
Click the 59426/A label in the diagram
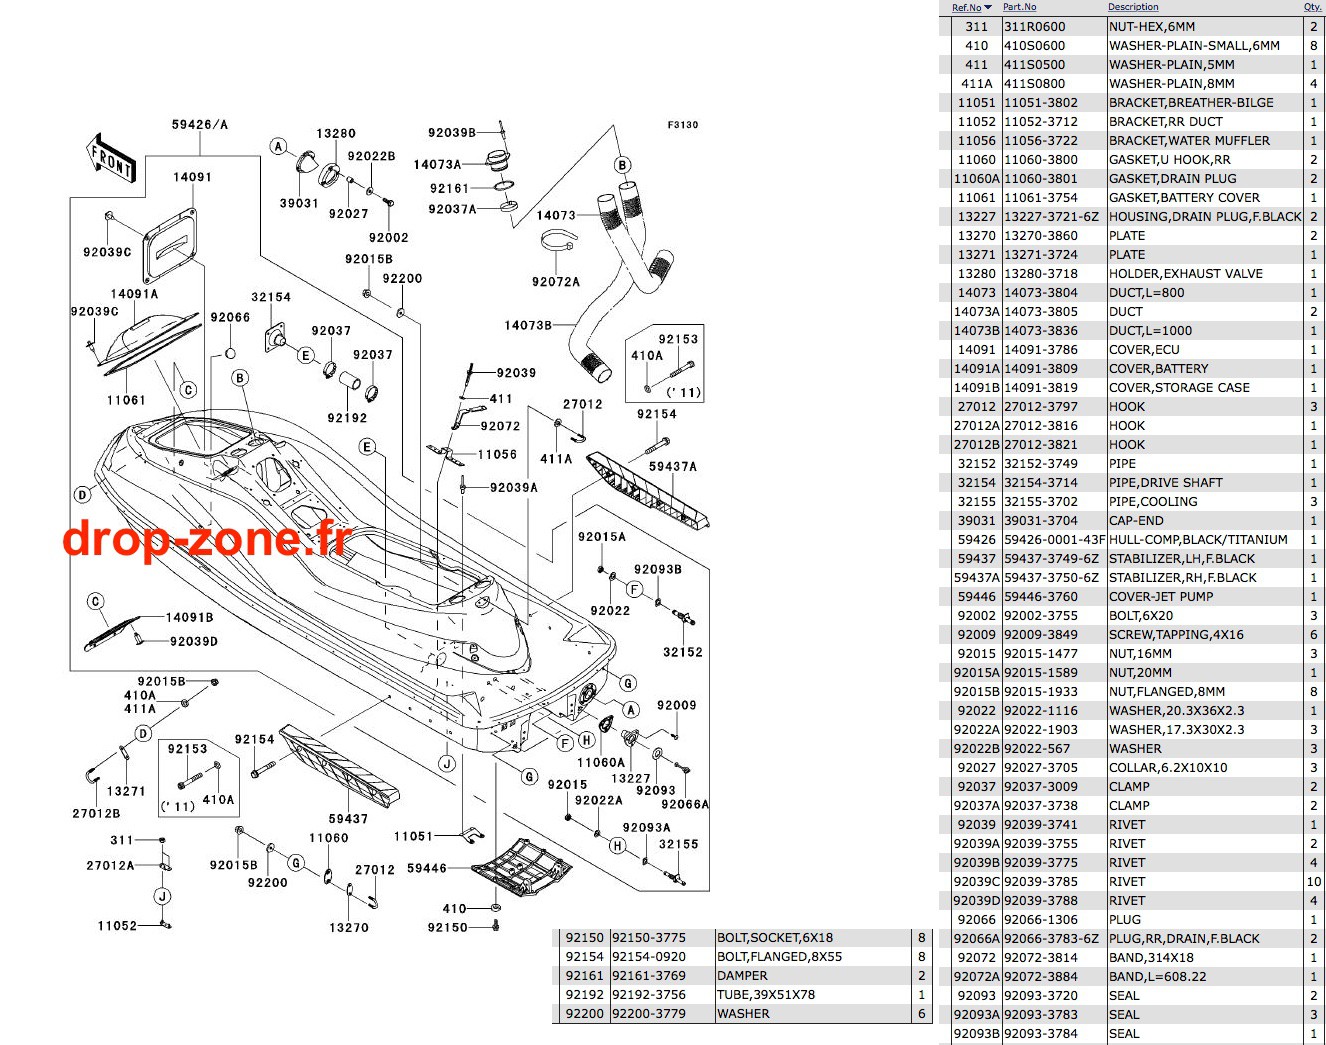tap(200, 125)
